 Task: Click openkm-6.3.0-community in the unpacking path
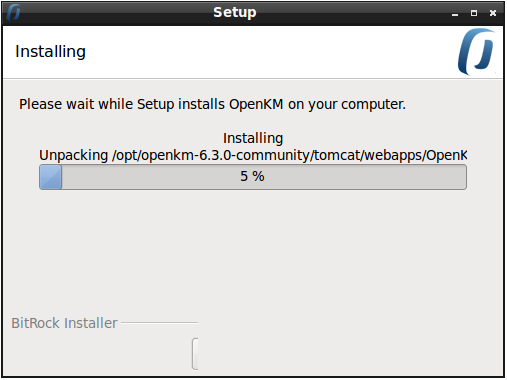pyautogui.click(x=226, y=156)
